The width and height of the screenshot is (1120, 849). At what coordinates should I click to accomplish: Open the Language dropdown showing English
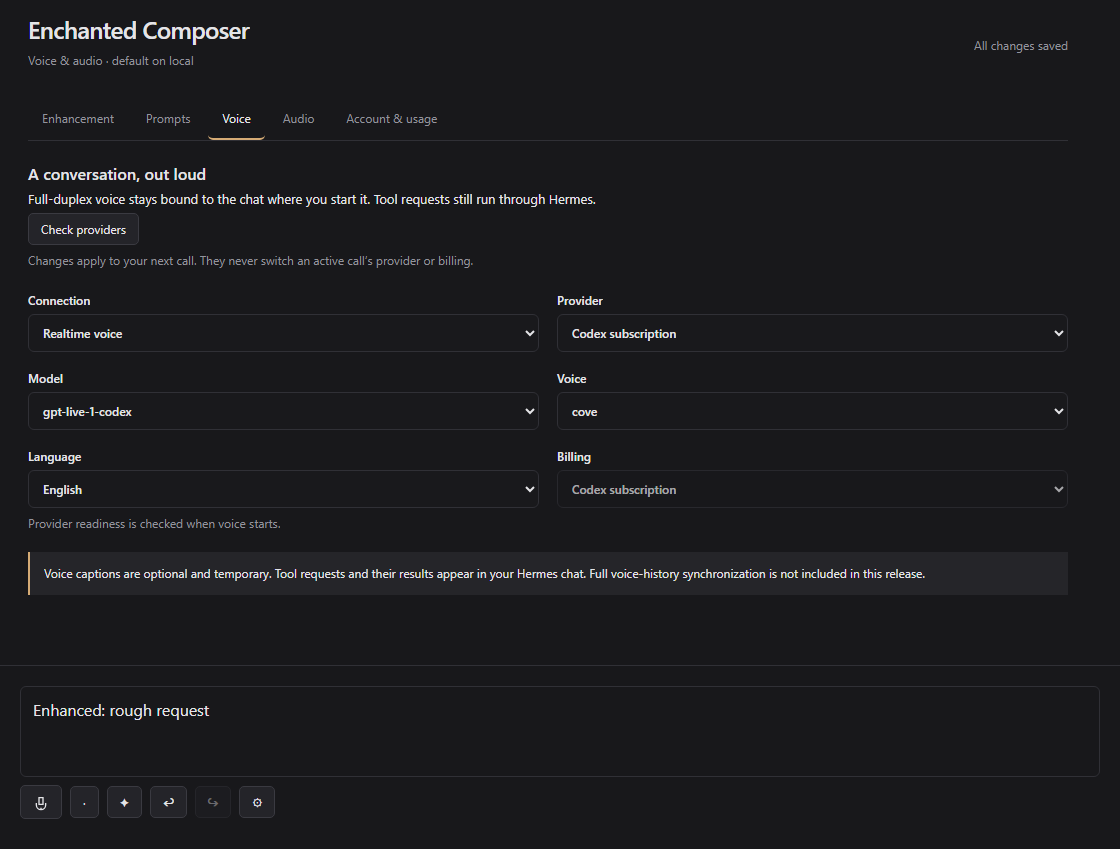click(x=283, y=489)
